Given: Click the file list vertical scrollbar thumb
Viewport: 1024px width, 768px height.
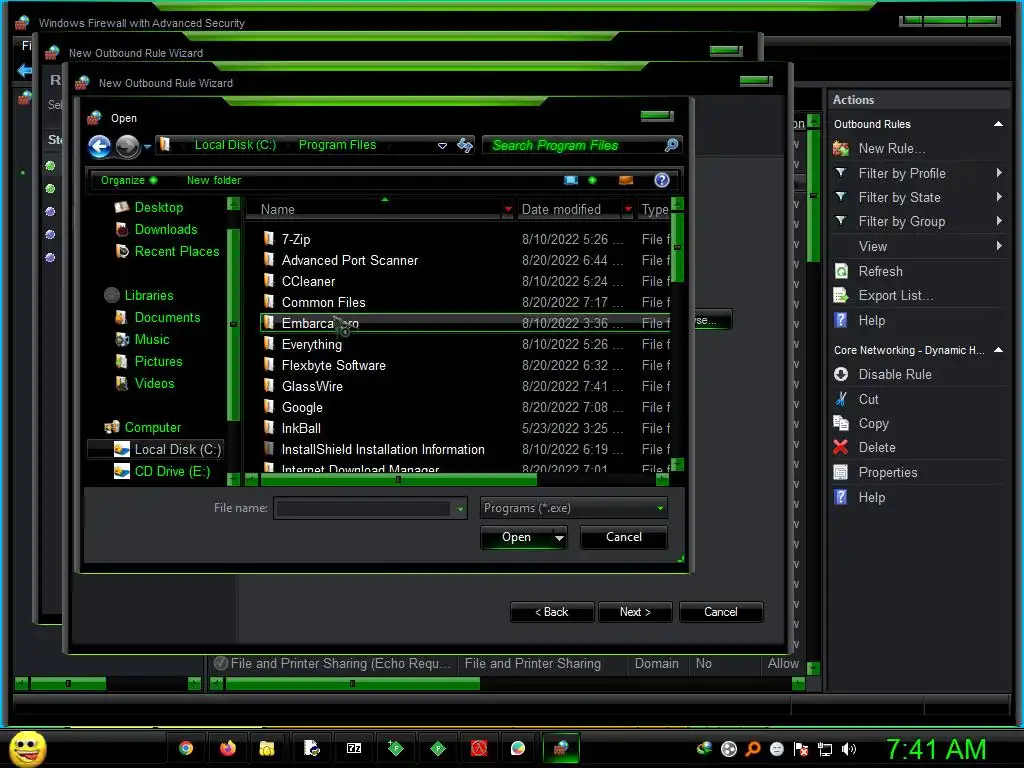Looking at the screenshot, I should 677,248.
